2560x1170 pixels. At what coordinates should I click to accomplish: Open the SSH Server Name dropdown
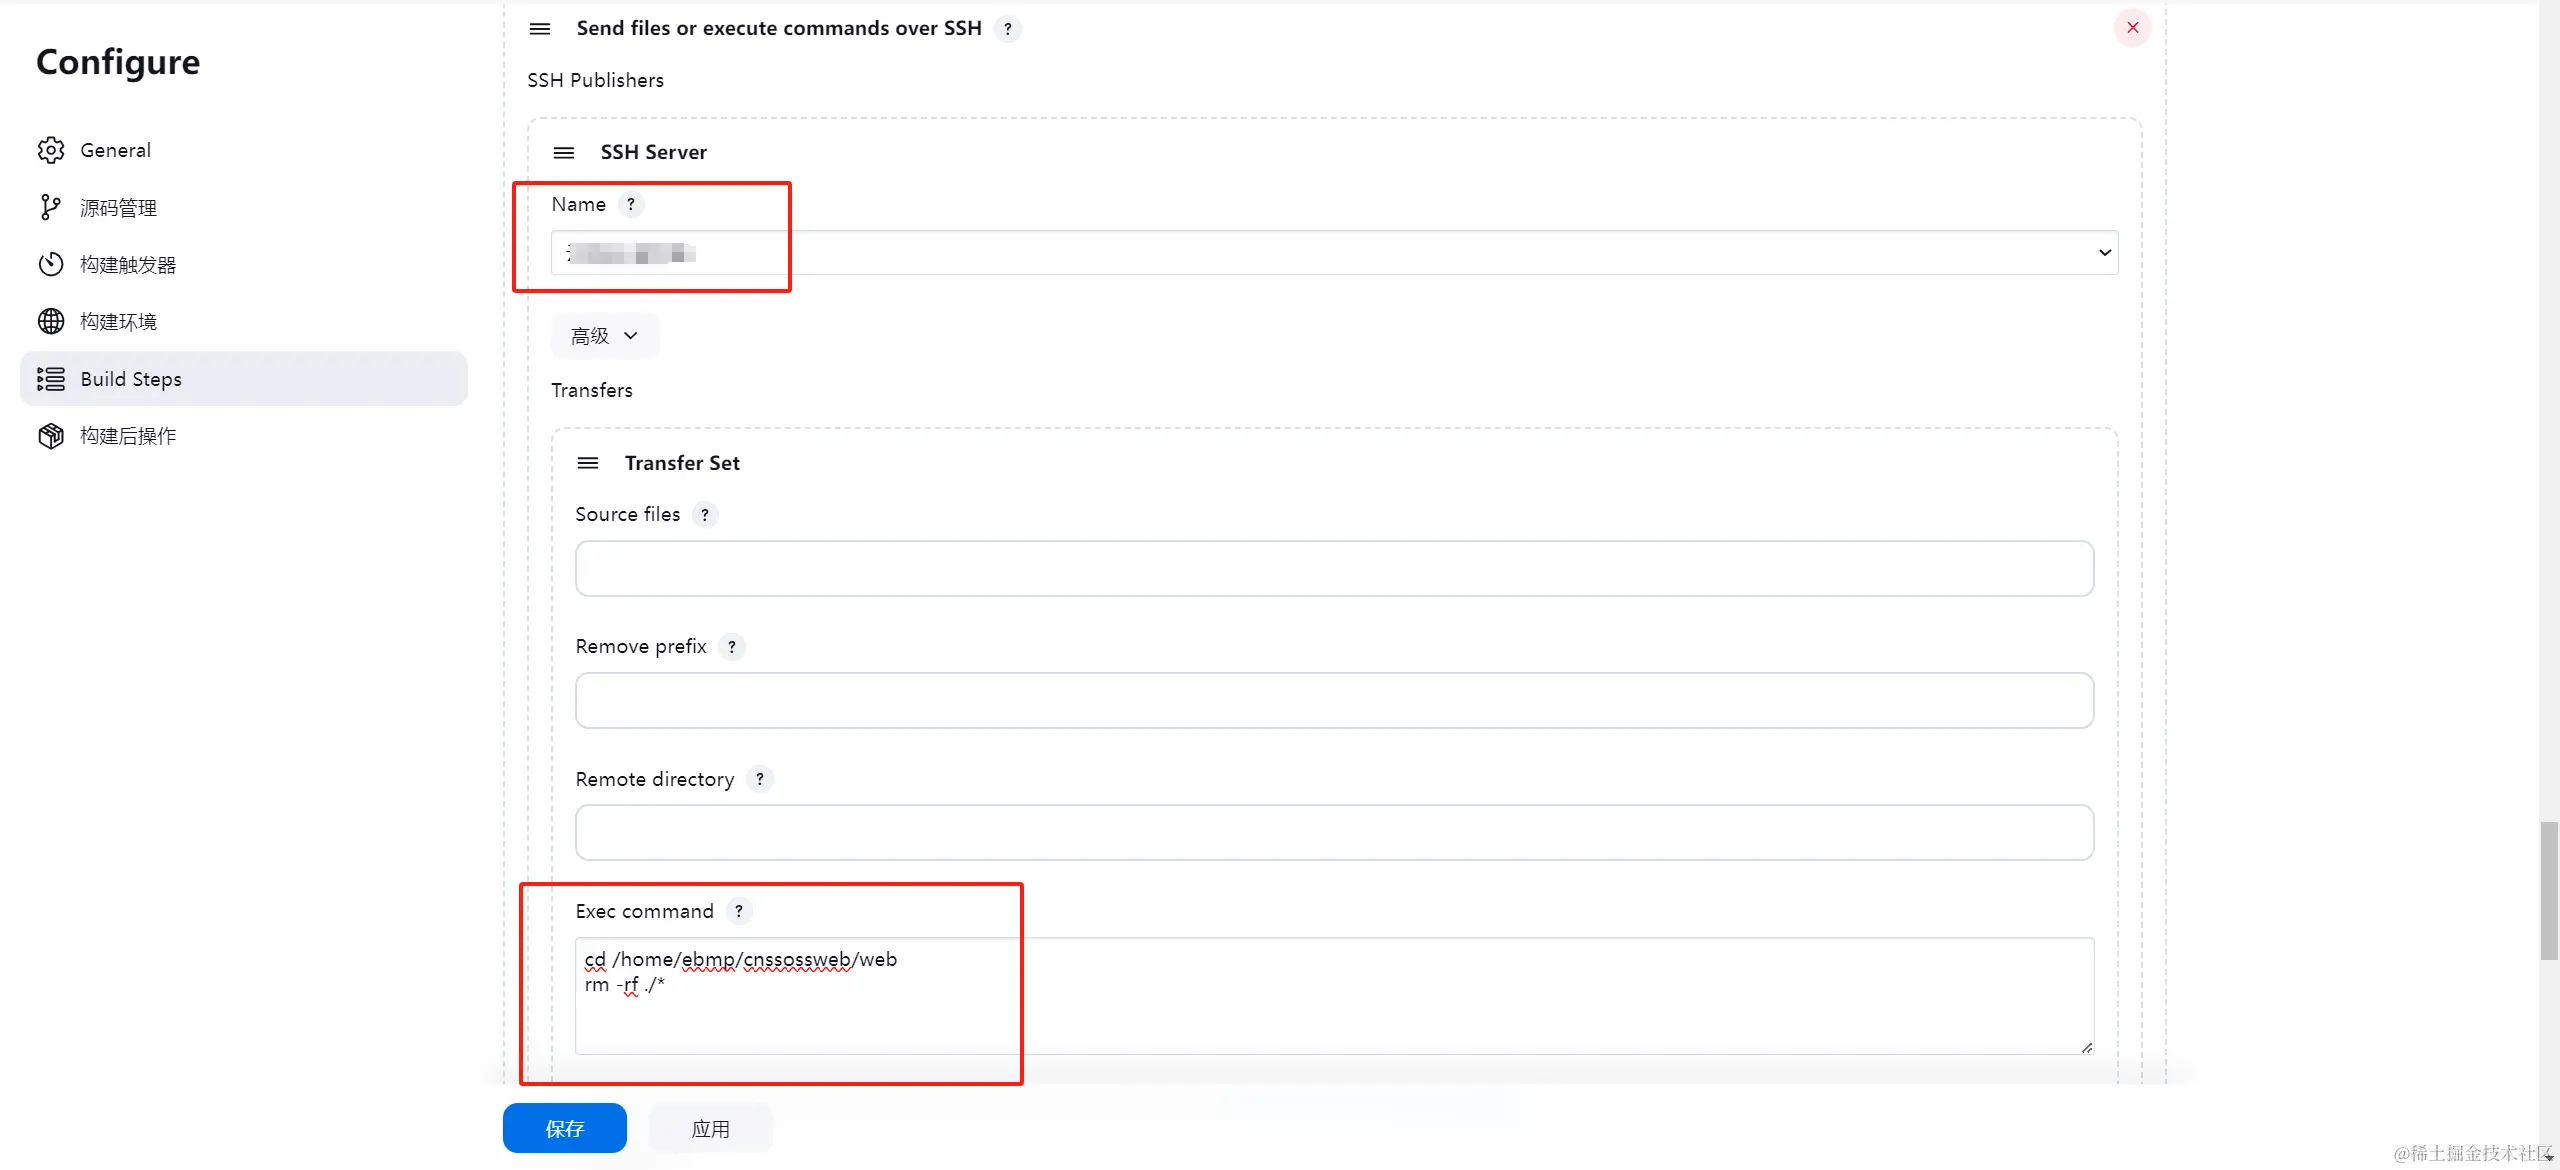pyautogui.click(x=1334, y=253)
